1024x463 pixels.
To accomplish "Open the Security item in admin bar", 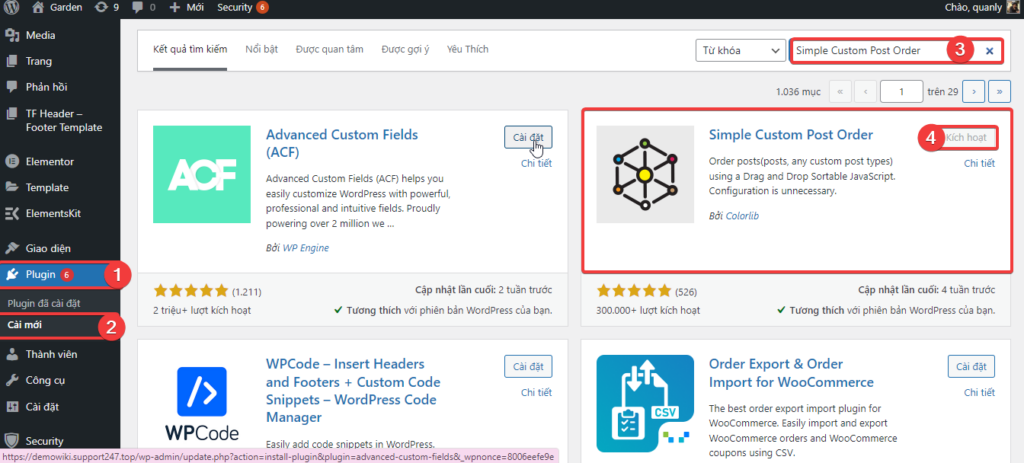I will point(242,7).
